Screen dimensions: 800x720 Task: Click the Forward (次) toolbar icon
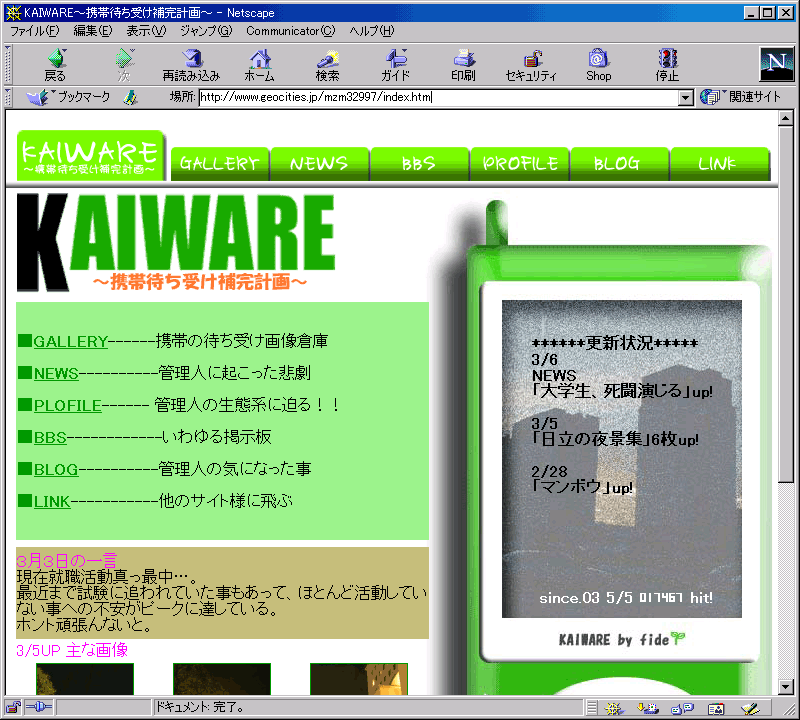pos(124,65)
